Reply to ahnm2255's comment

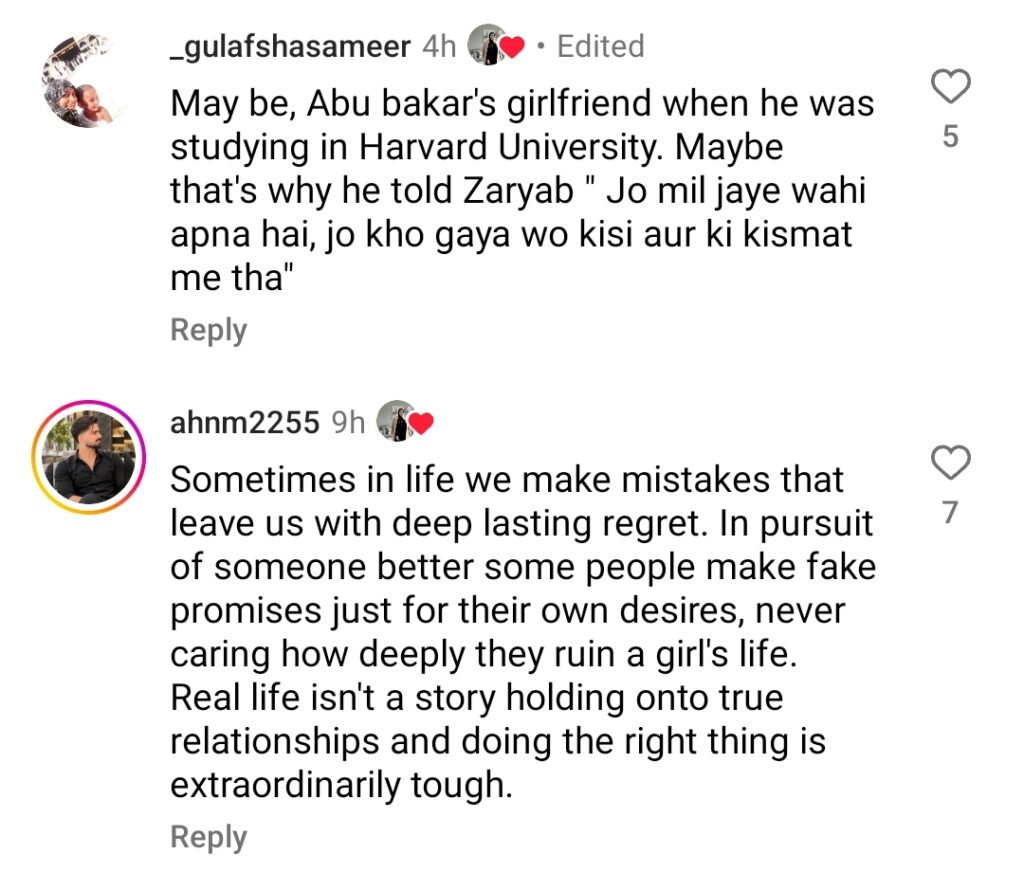[208, 837]
